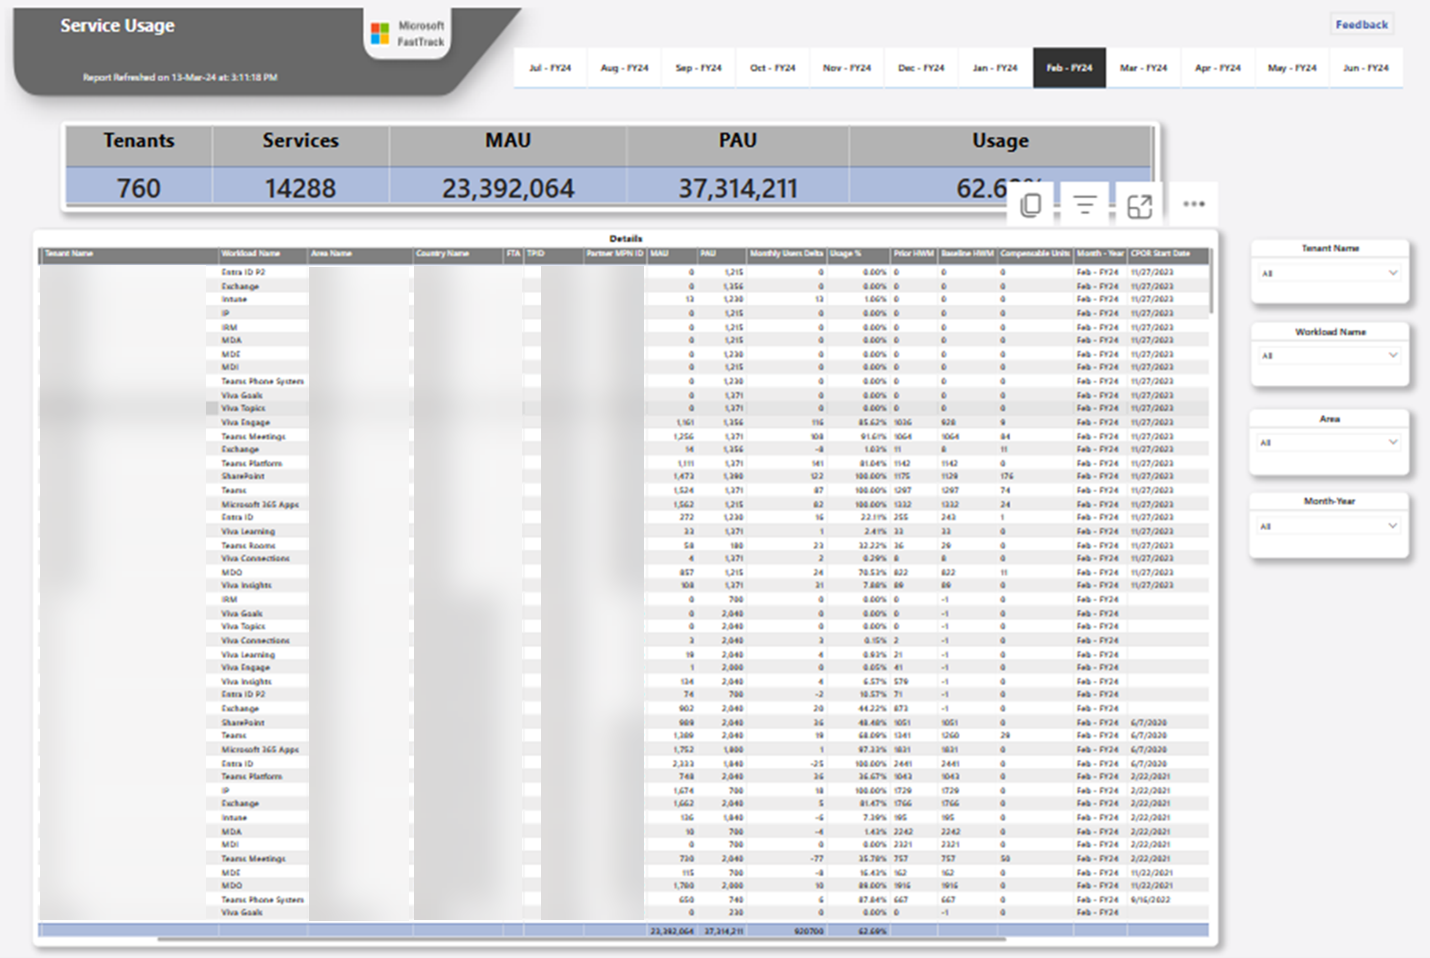1430x958 pixels.
Task: Click the Microsoft FastTrack logo
Action: pyautogui.click(x=408, y=34)
